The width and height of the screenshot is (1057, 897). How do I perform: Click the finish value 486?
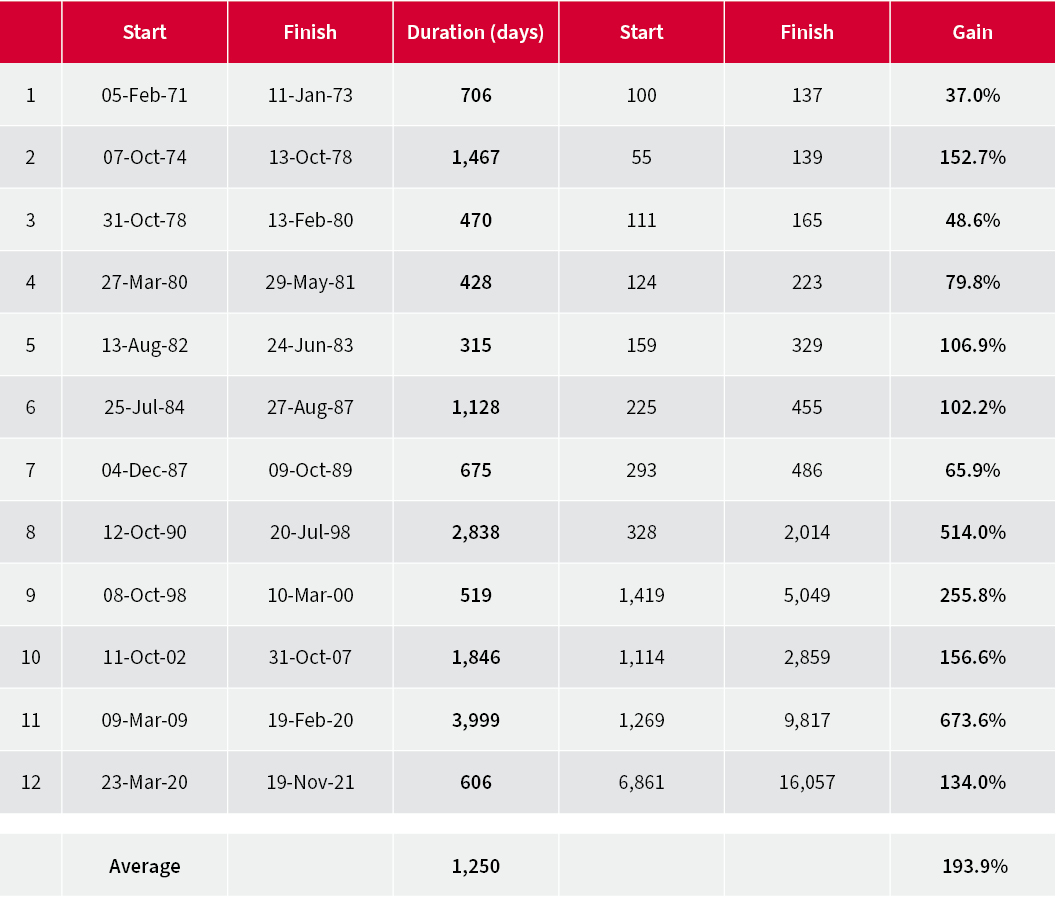pos(806,470)
